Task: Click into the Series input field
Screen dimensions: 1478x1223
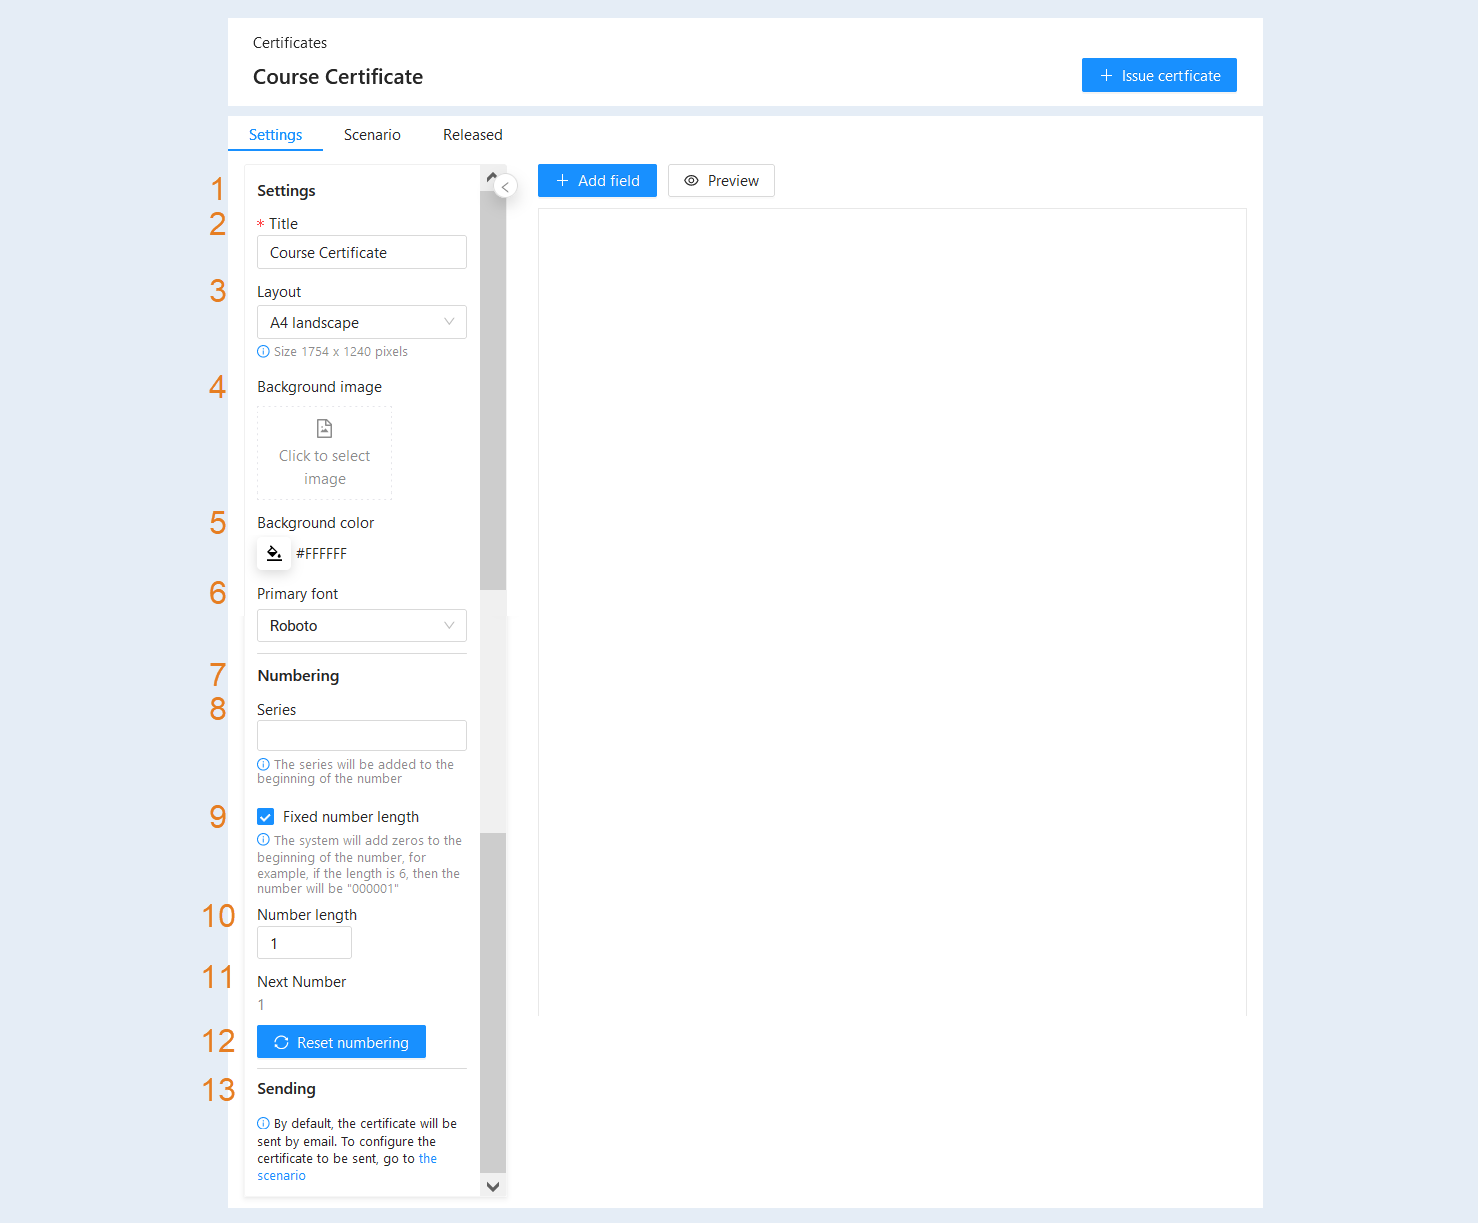Action: coord(362,735)
